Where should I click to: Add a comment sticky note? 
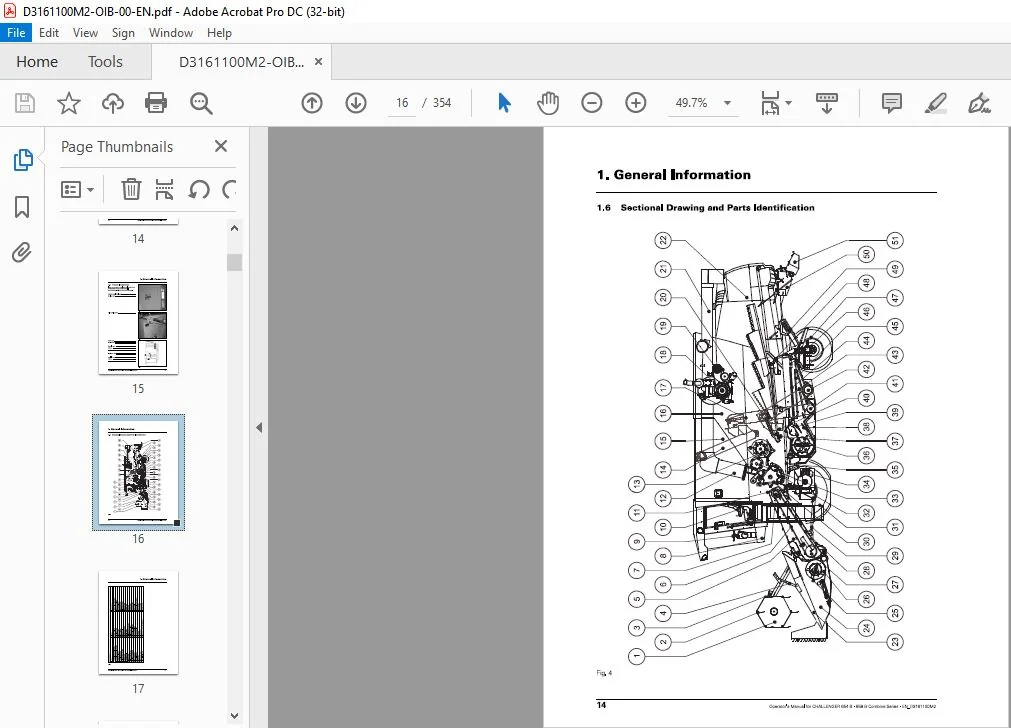click(x=892, y=103)
